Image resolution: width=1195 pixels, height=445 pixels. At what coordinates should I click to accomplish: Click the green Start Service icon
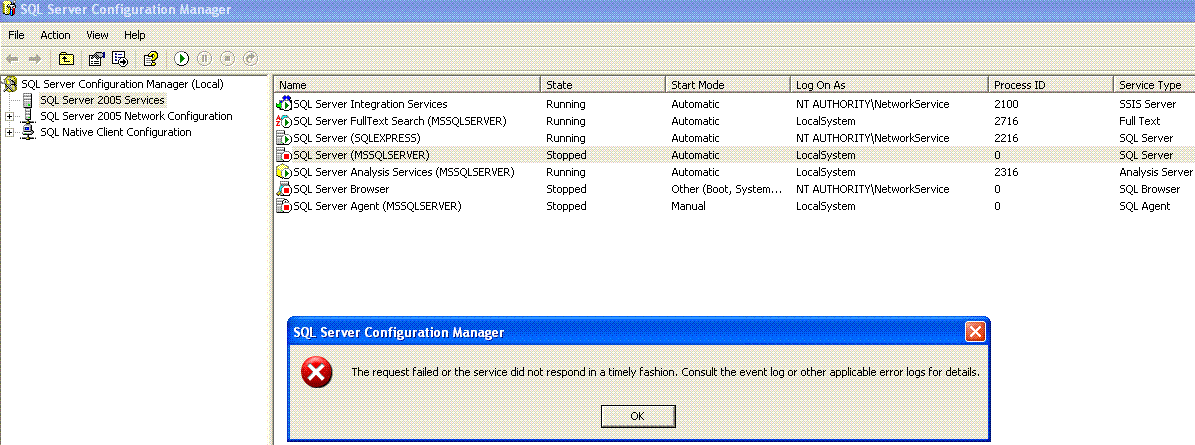pos(181,59)
